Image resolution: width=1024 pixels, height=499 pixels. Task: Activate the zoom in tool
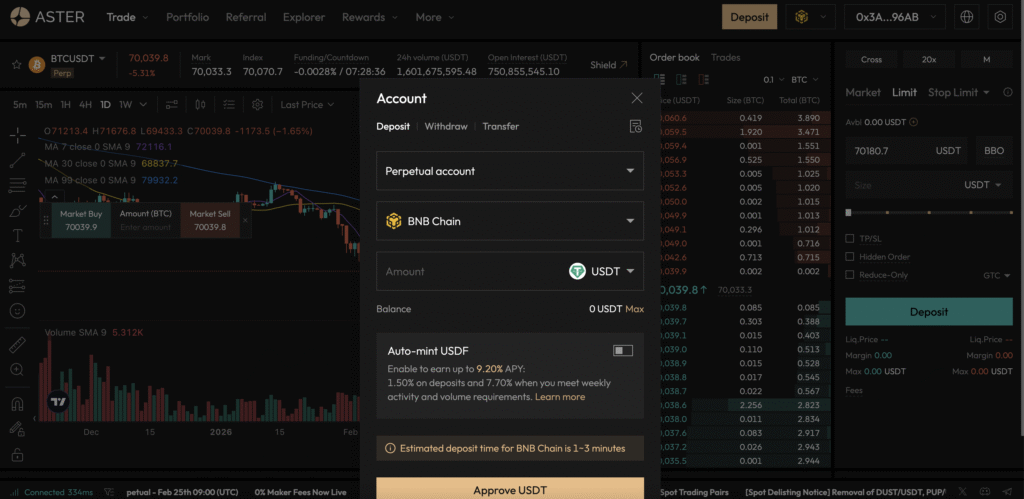(x=18, y=370)
